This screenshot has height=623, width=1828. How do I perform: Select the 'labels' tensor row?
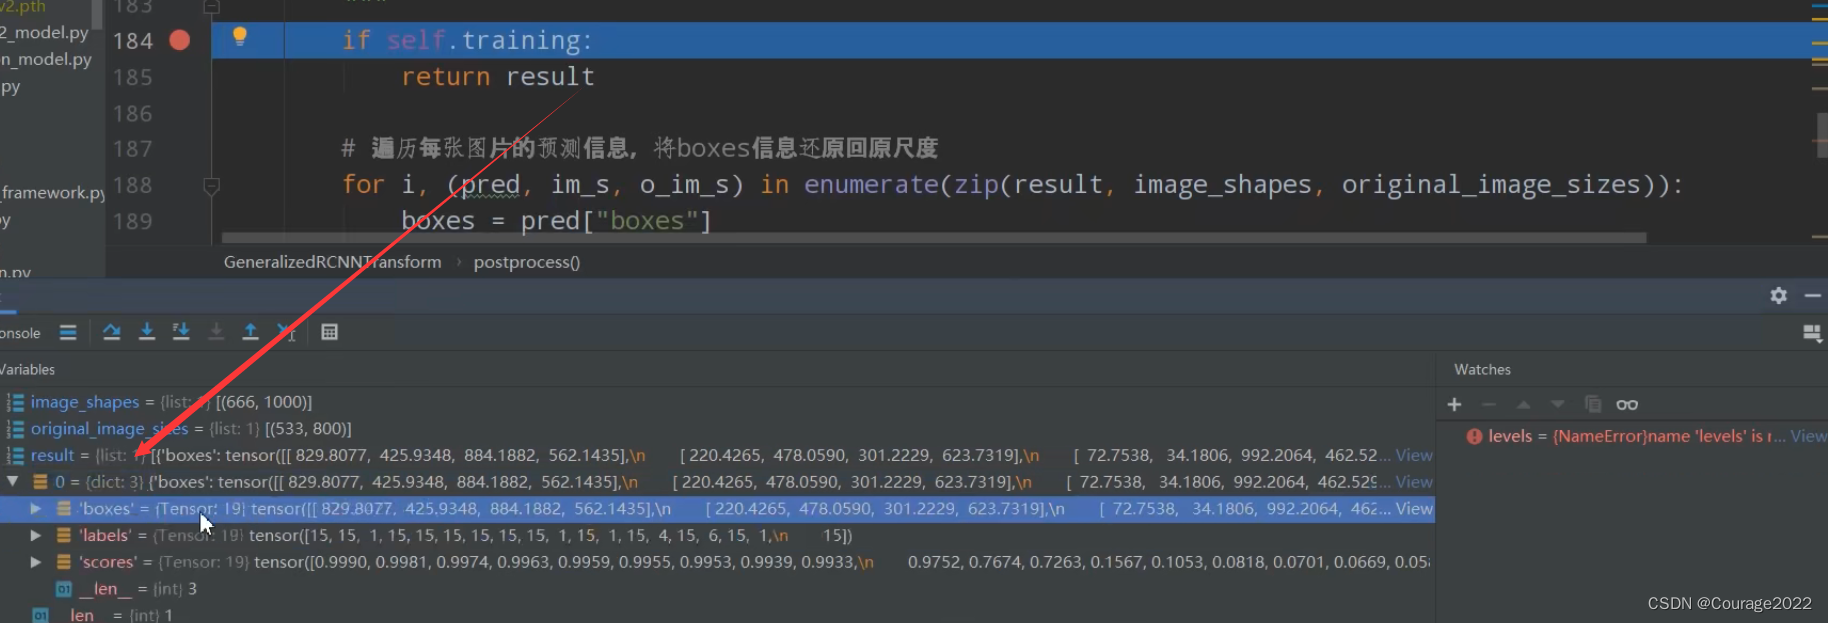717,536
